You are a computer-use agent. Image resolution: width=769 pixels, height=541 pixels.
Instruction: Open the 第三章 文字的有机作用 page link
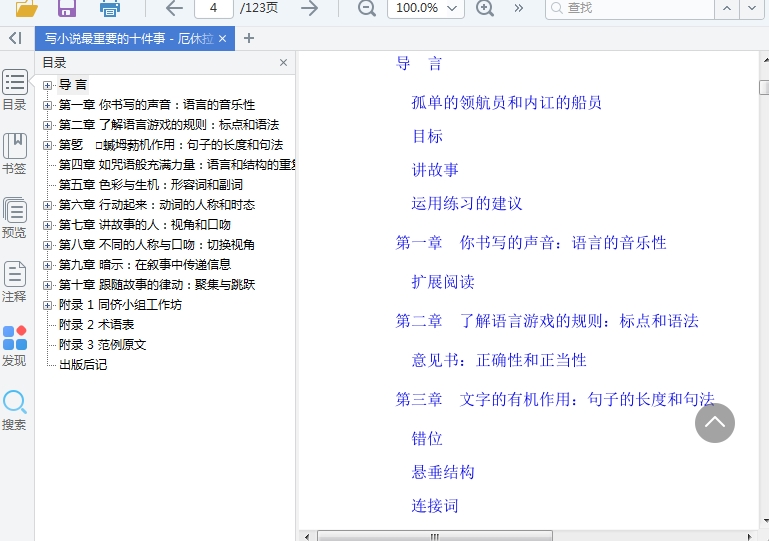pyautogui.click(x=555, y=400)
